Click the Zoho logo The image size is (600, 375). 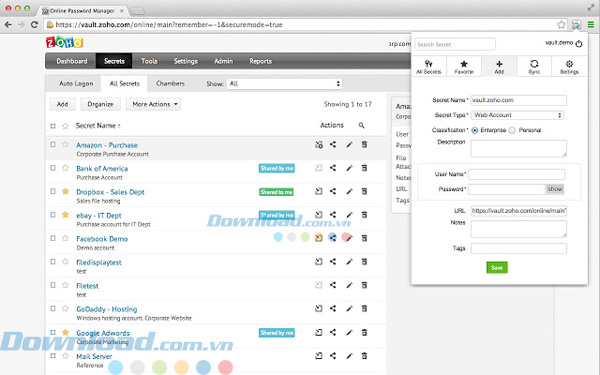pos(64,42)
